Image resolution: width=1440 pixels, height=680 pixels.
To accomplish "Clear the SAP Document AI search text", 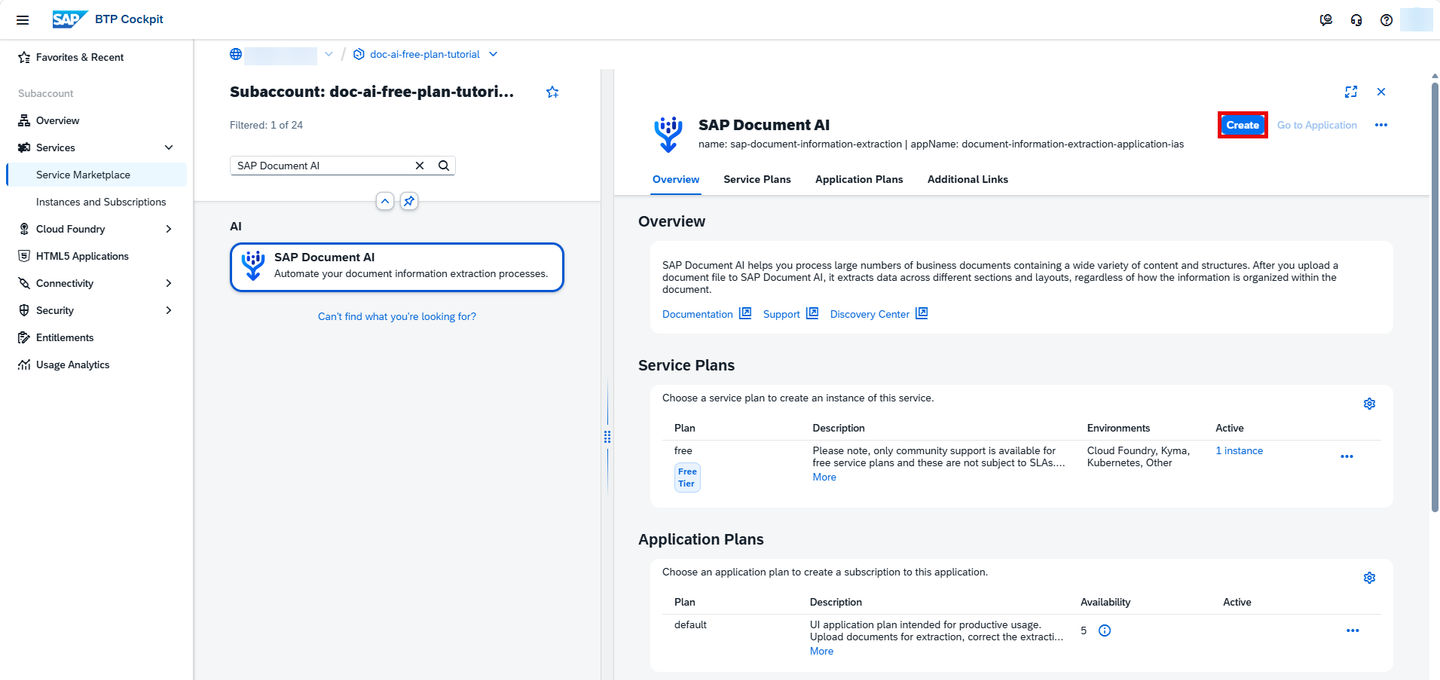I will coord(420,166).
